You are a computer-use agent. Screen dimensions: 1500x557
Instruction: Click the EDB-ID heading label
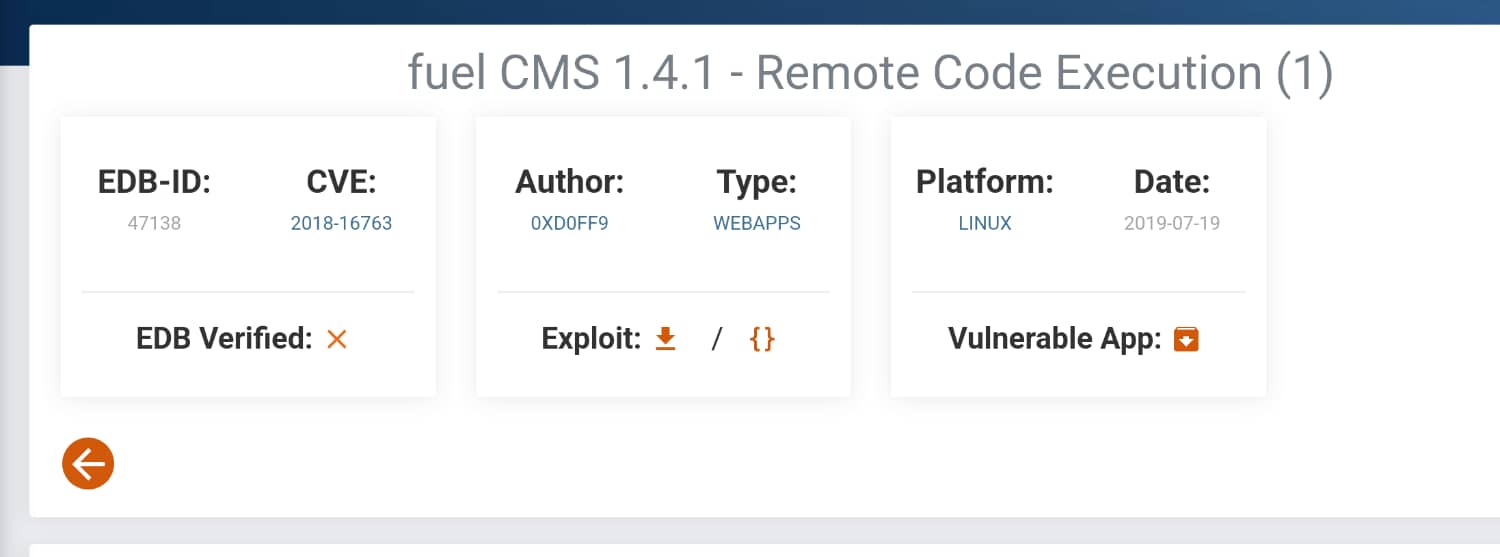tap(154, 183)
